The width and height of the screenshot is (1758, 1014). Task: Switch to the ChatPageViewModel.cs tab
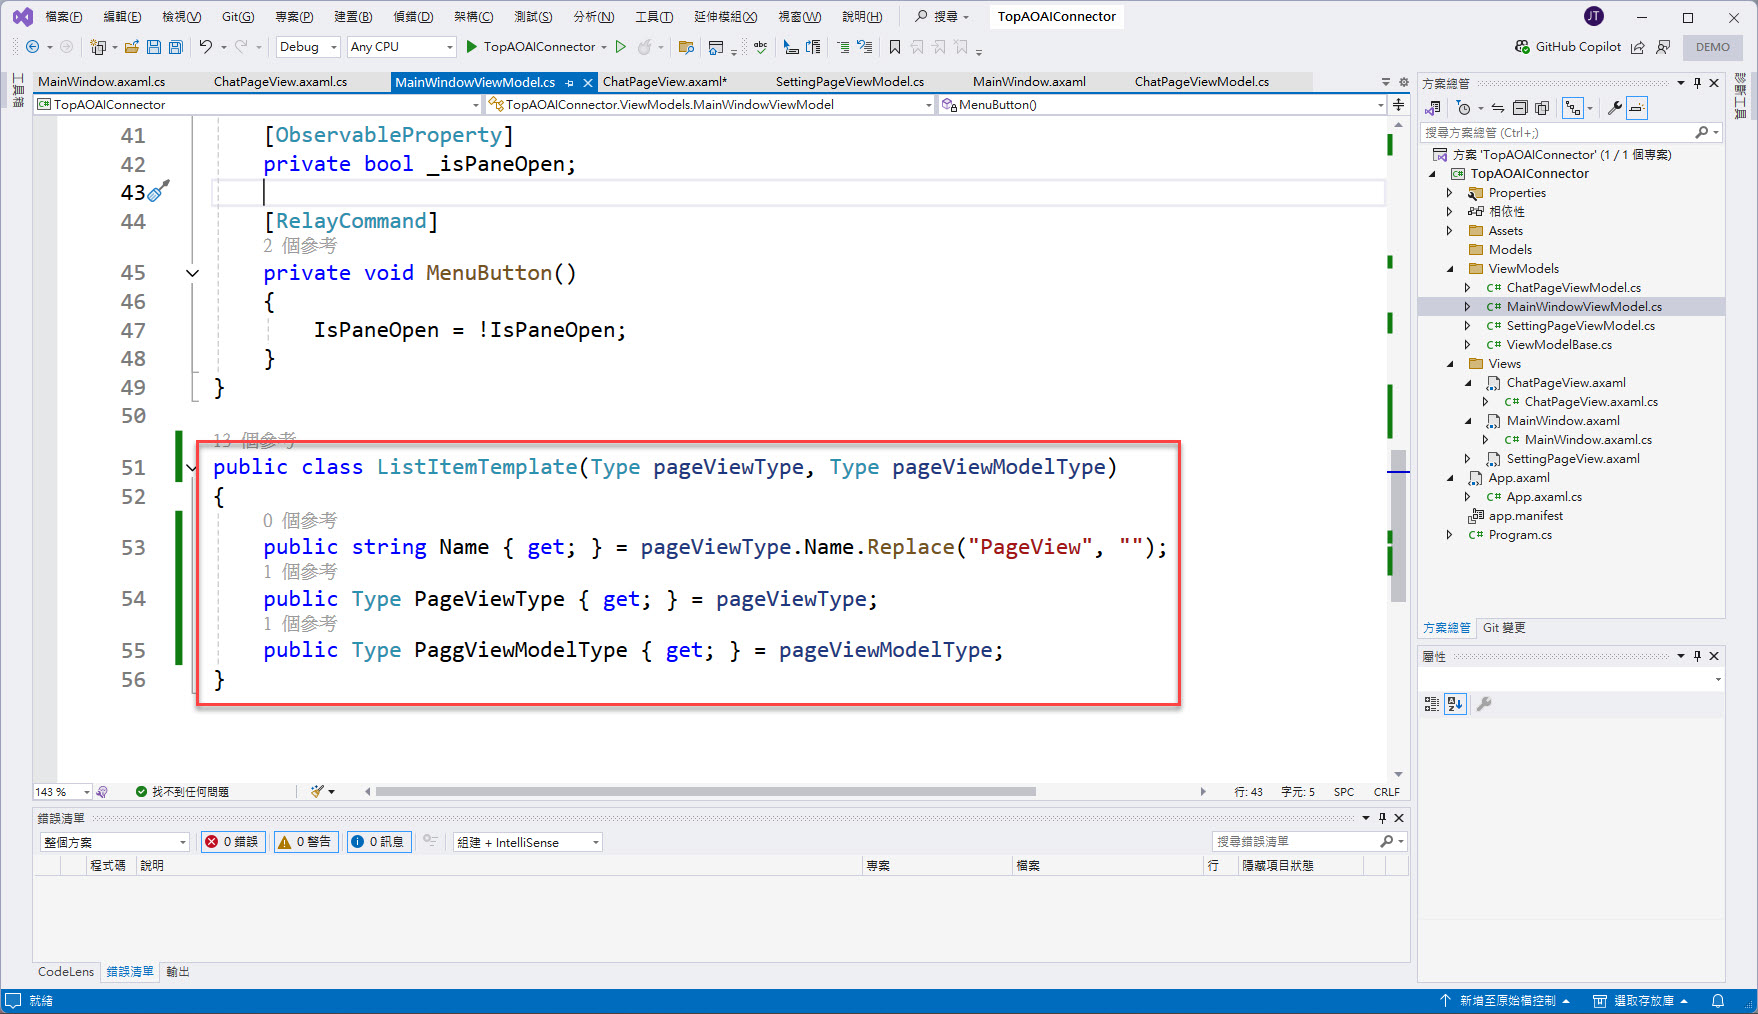pos(1202,82)
